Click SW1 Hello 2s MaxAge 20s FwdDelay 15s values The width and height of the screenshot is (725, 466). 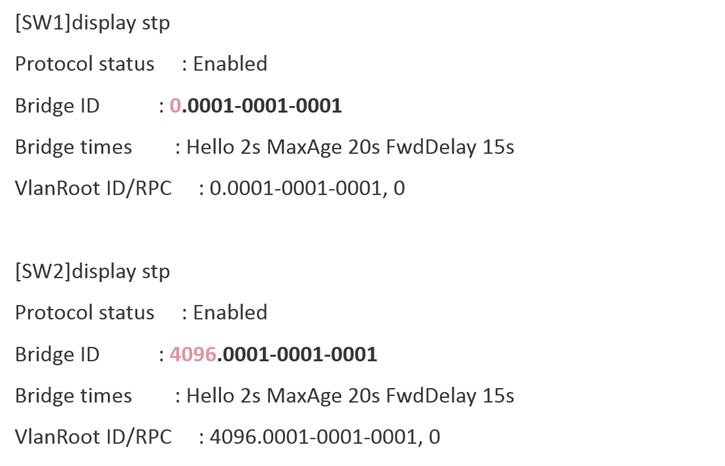(x=350, y=147)
